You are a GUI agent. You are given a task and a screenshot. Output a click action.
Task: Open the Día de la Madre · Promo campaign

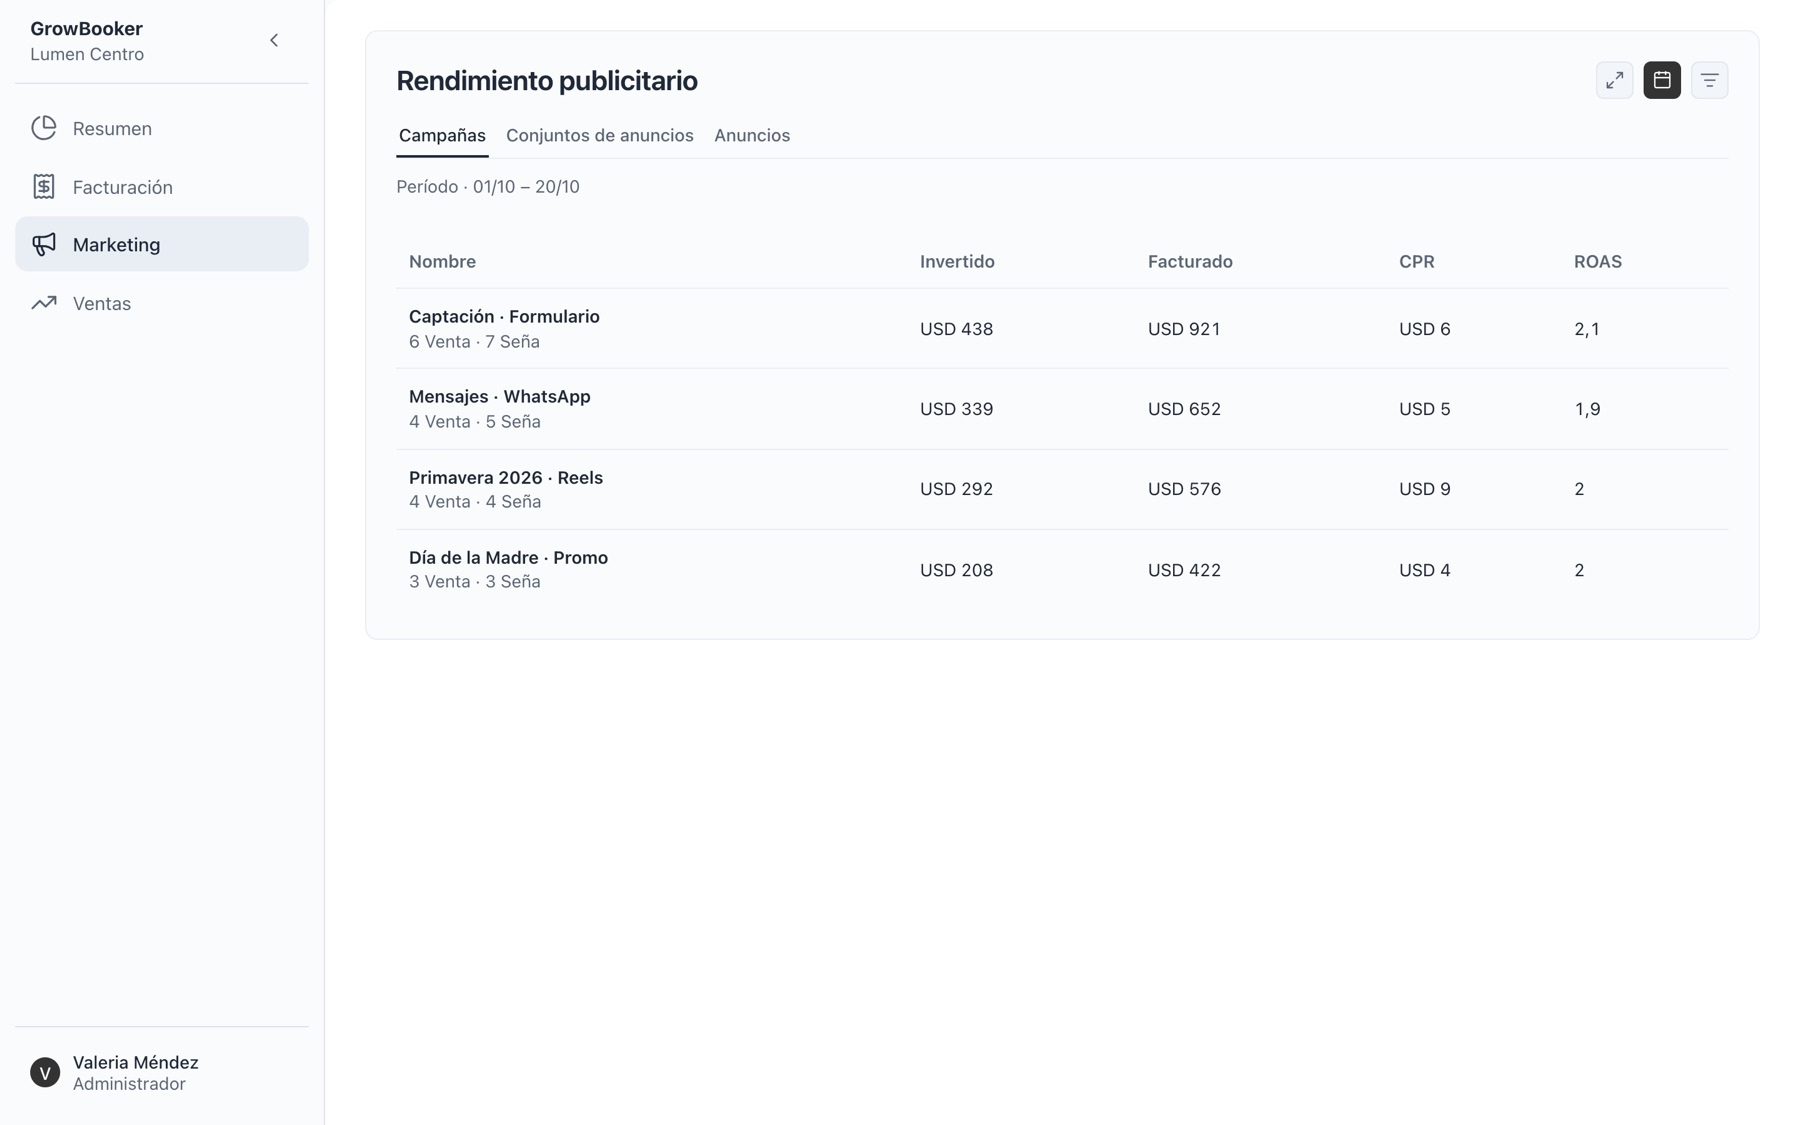point(1061,569)
